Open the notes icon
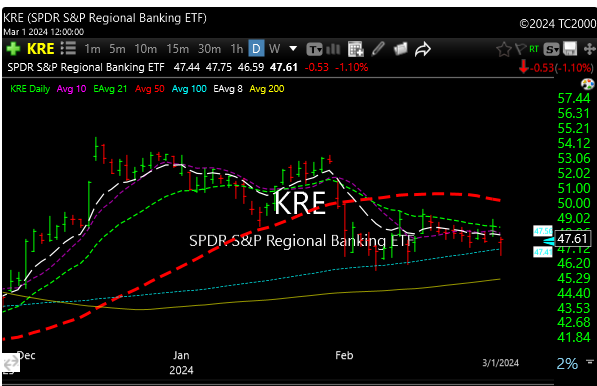The image size is (597, 386). tap(401, 49)
